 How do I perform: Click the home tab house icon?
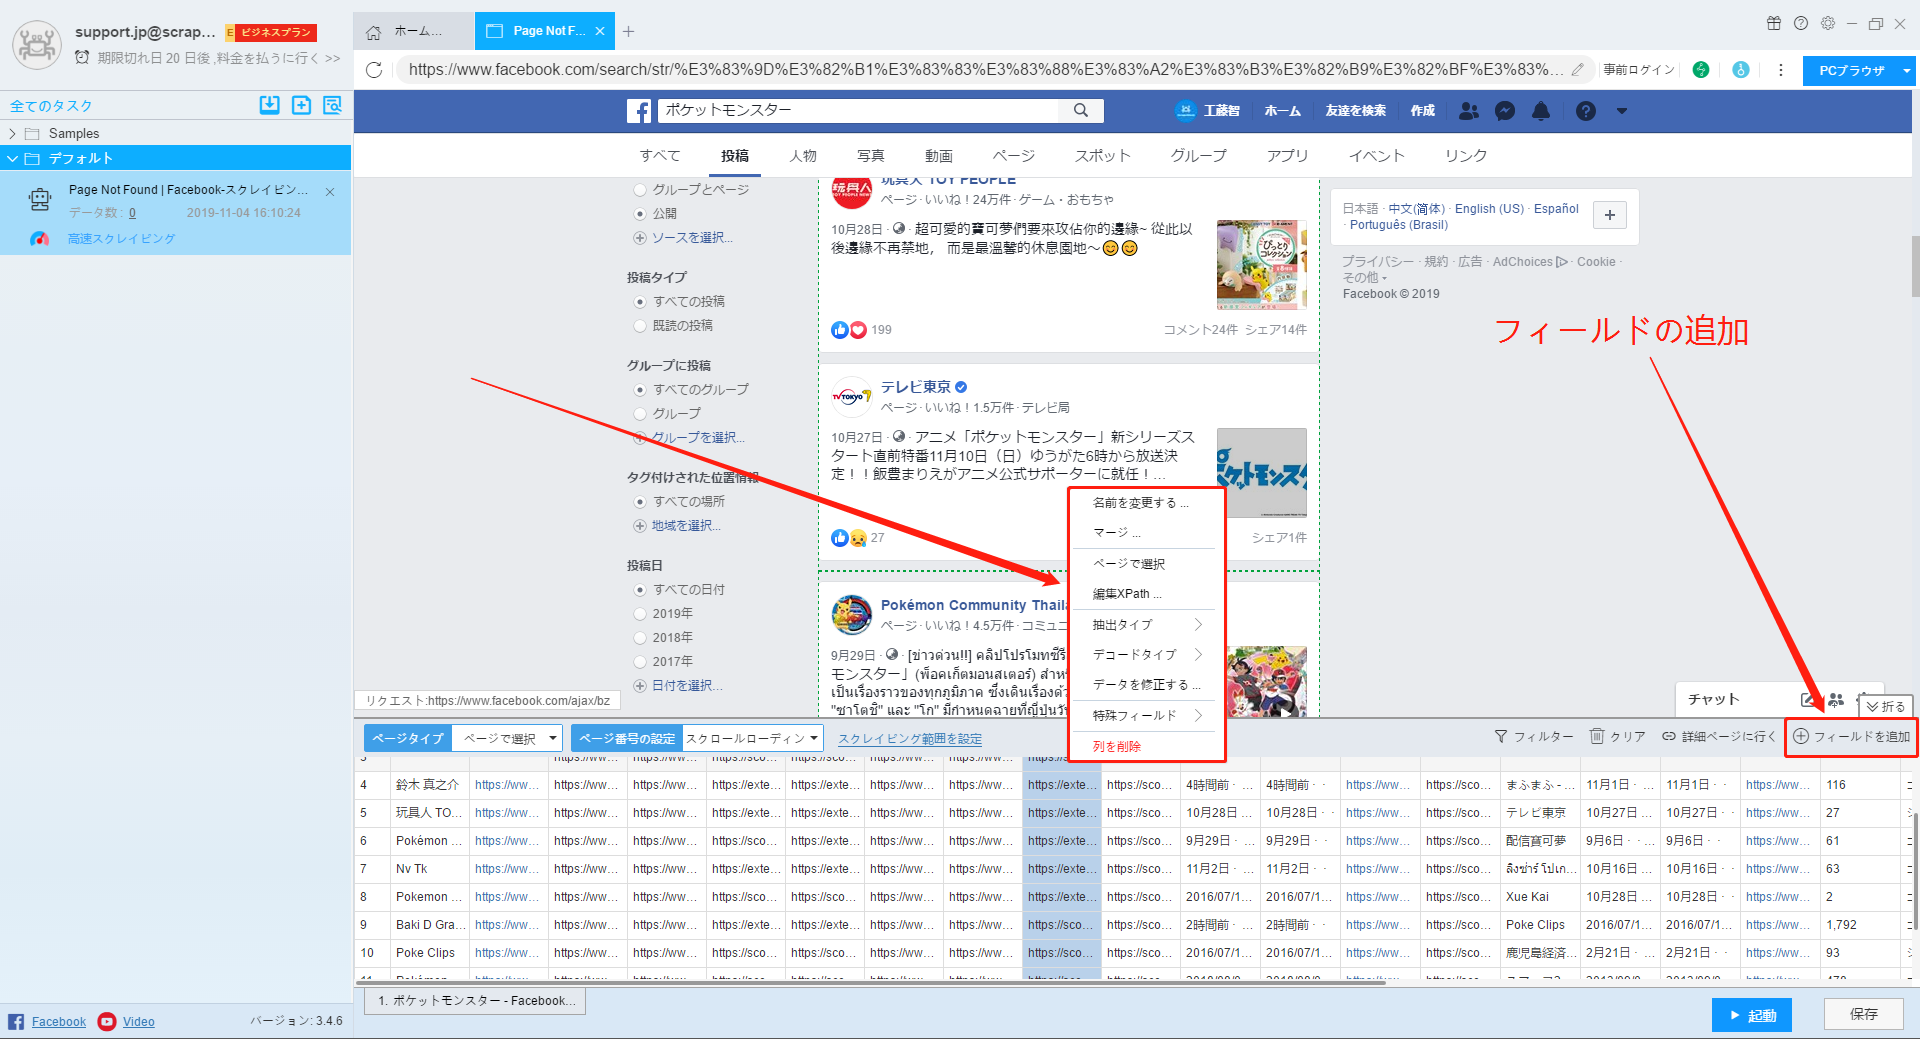[x=374, y=32]
